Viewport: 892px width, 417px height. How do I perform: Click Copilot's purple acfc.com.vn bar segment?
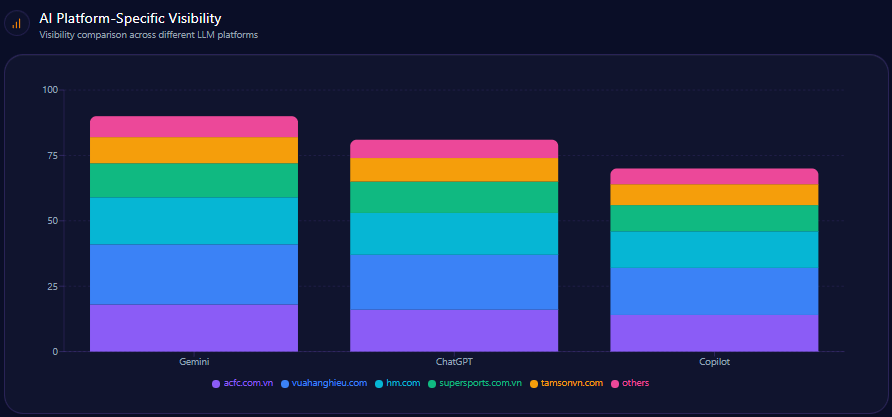pos(714,333)
